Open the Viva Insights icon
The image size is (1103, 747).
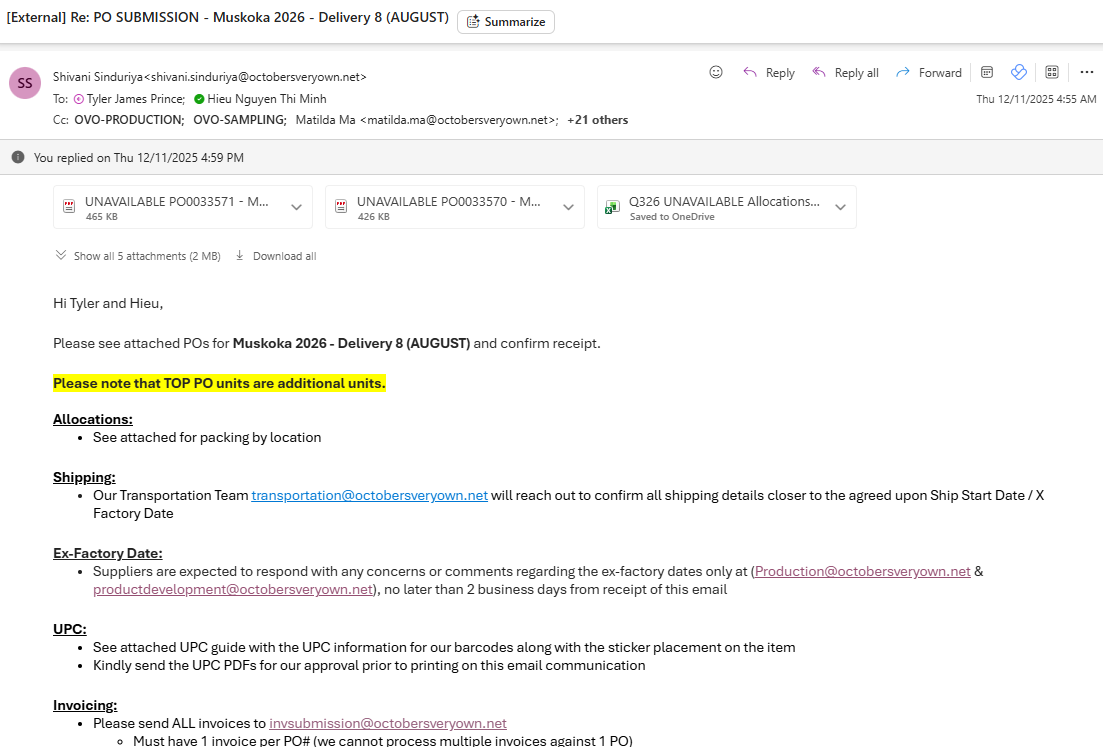(1019, 72)
